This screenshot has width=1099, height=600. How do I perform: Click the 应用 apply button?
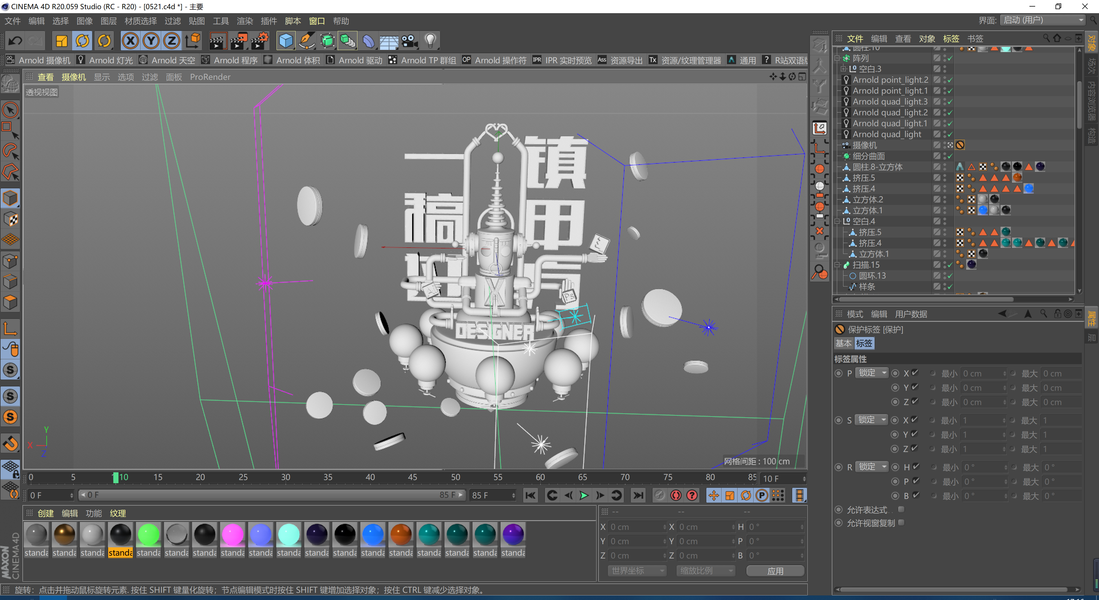click(775, 570)
